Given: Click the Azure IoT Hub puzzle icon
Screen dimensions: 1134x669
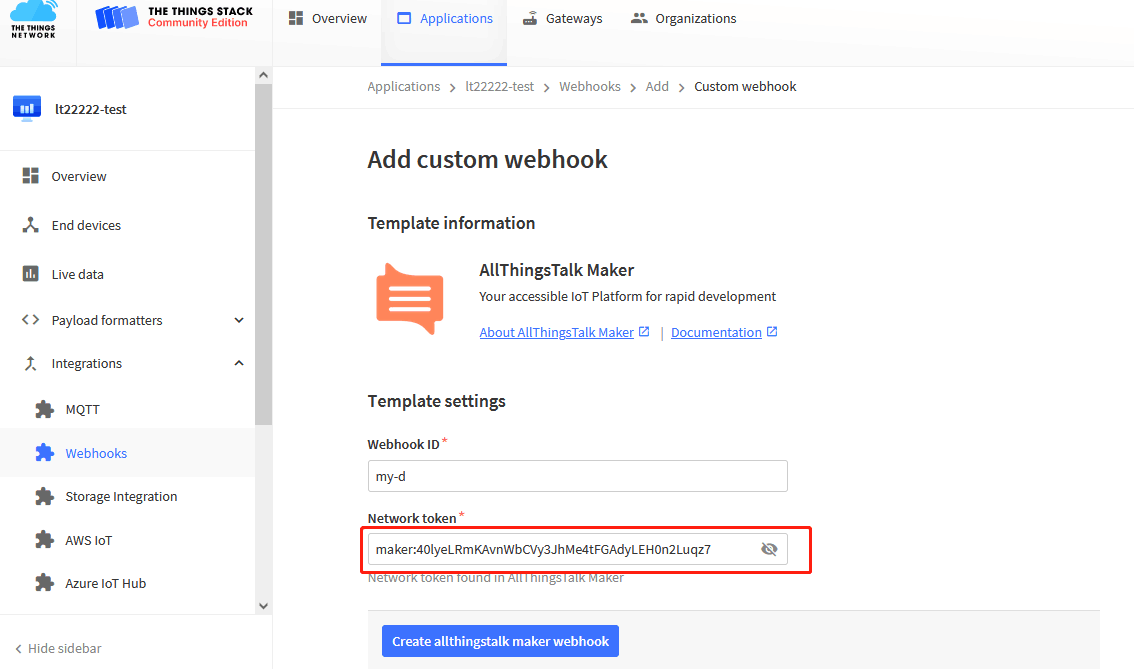Looking at the screenshot, I should [45, 583].
